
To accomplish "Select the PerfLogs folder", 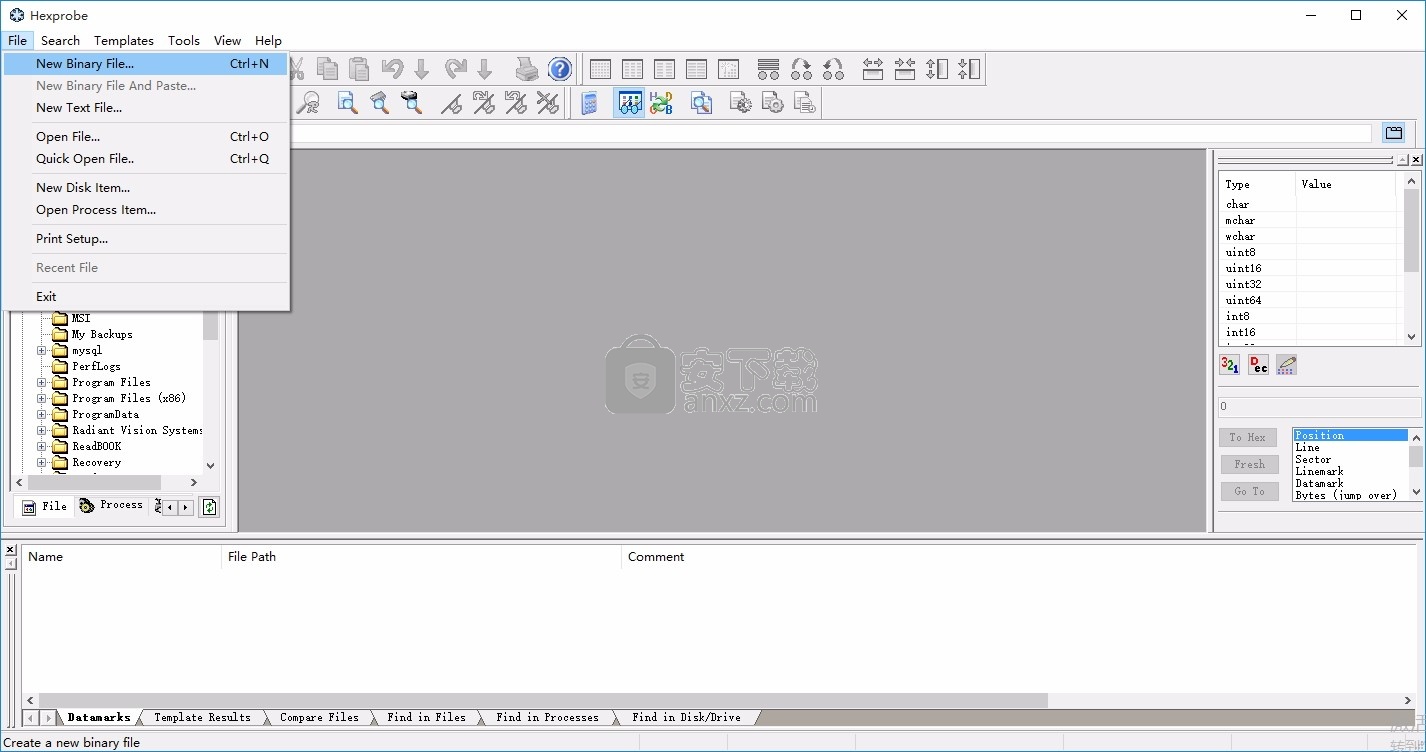I will tap(95, 367).
